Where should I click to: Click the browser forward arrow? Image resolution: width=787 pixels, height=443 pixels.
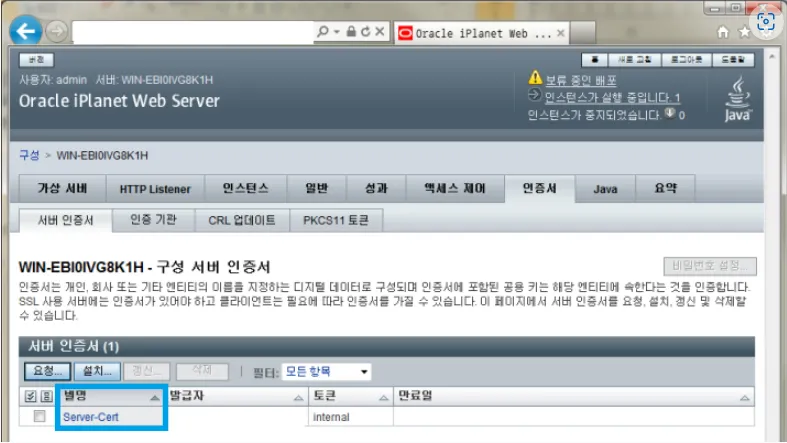coord(57,32)
